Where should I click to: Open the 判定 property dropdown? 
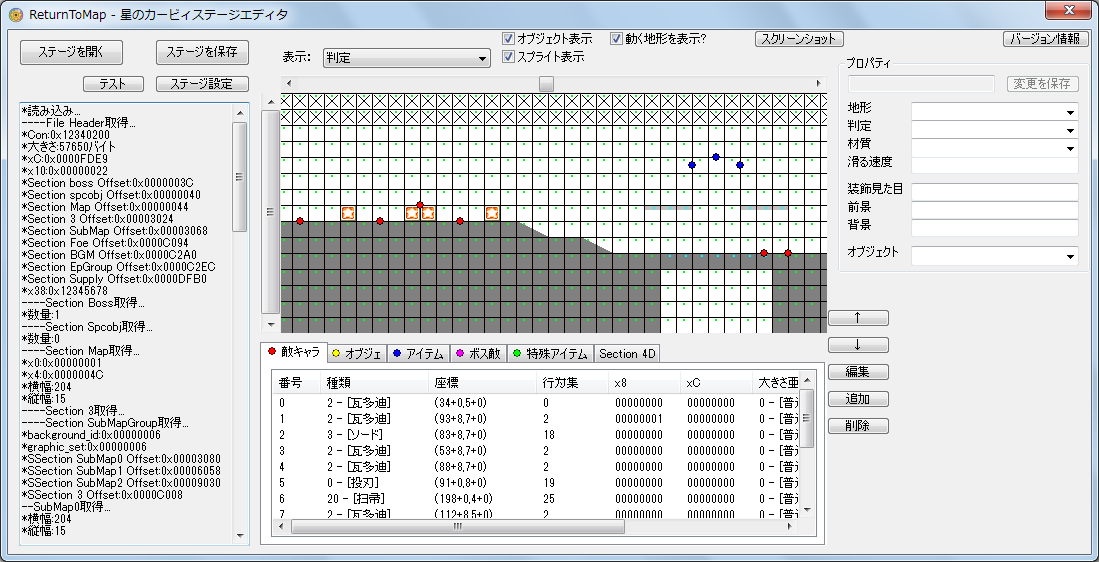(995, 130)
